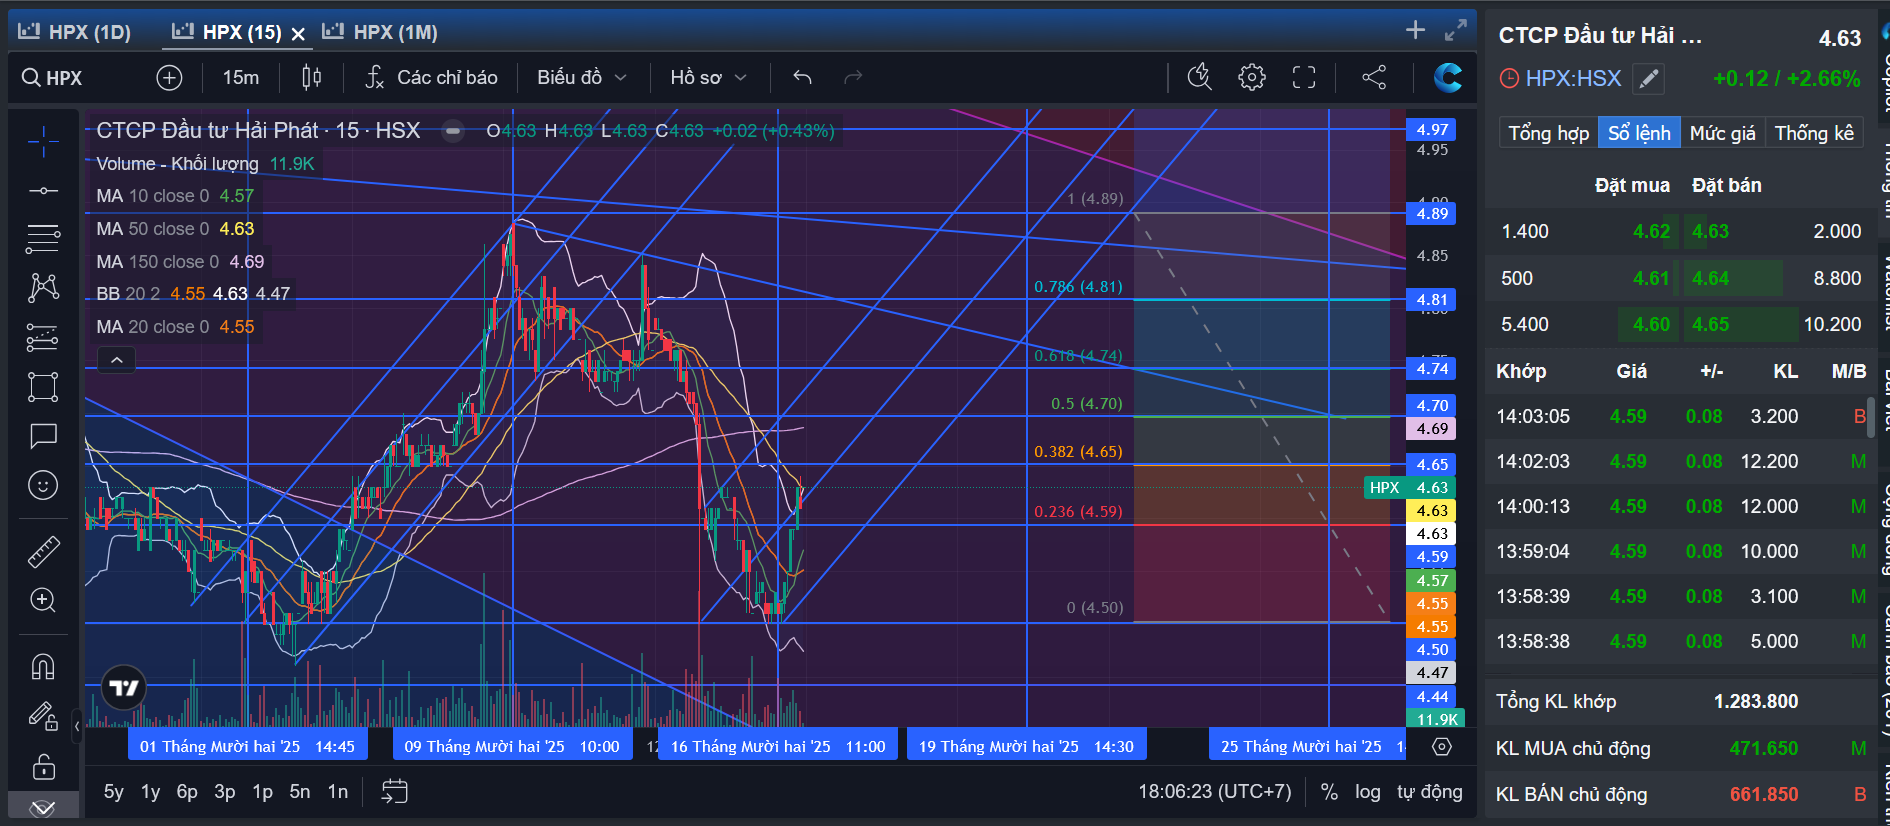Select the Sổ lệnh tab
This screenshot has height=826, width=1890.
click(x=1639, y=133)
